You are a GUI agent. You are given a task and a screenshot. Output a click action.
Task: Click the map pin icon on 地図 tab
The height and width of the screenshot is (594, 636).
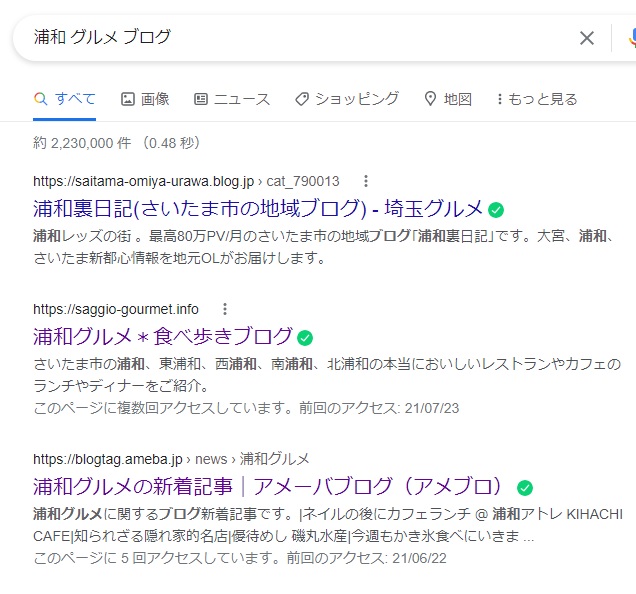coord(430,99)
